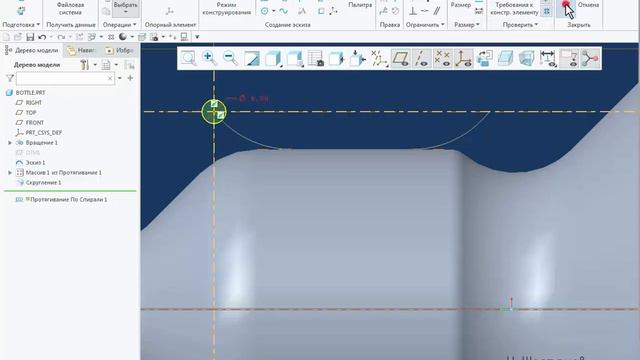Click the light-blue shaded plane icon
The image size is (640, 360).
click(x=506, y=59)
